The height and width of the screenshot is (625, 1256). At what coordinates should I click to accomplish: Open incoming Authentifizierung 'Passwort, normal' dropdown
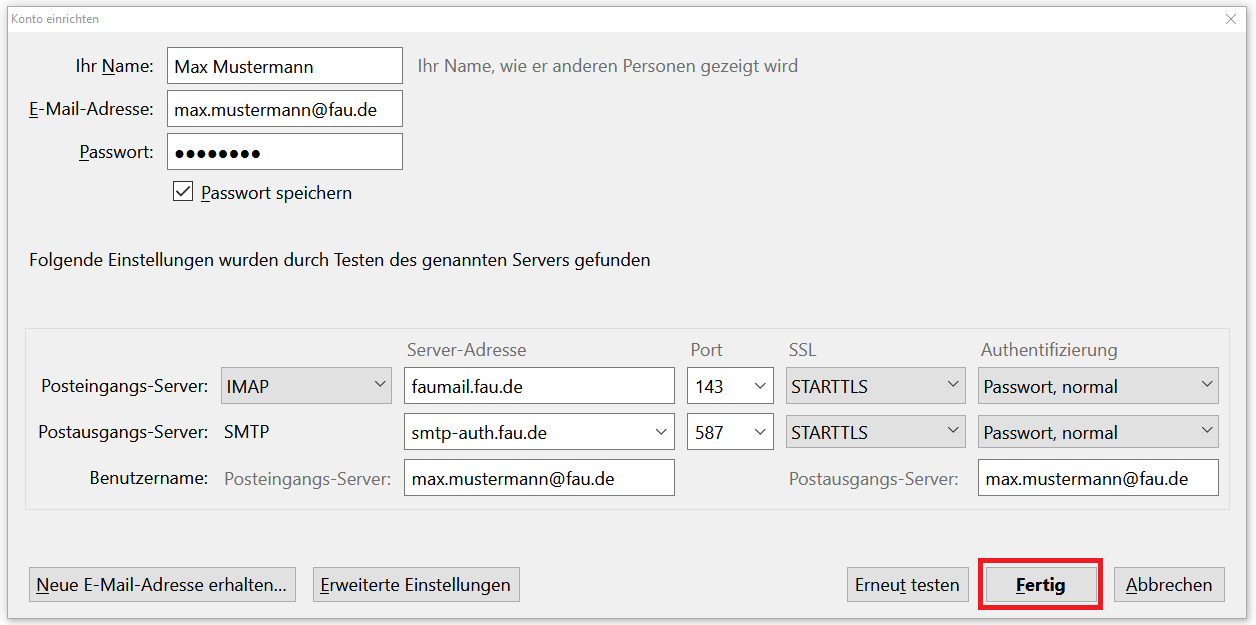pyautogui.click(x=1098, y=386)
